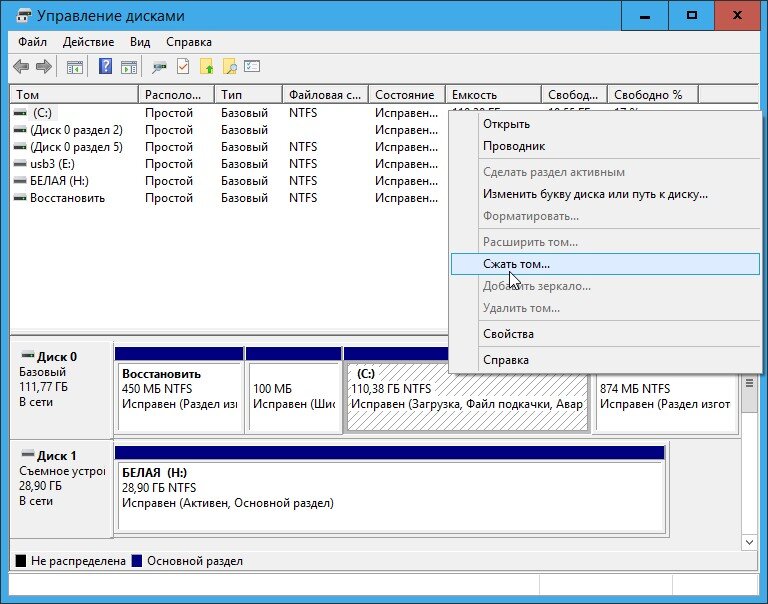Viewport: 768px width, 604px height.
Task: Click Базовый cell in the Восстановить row
Action: click(x=244, y=198)
